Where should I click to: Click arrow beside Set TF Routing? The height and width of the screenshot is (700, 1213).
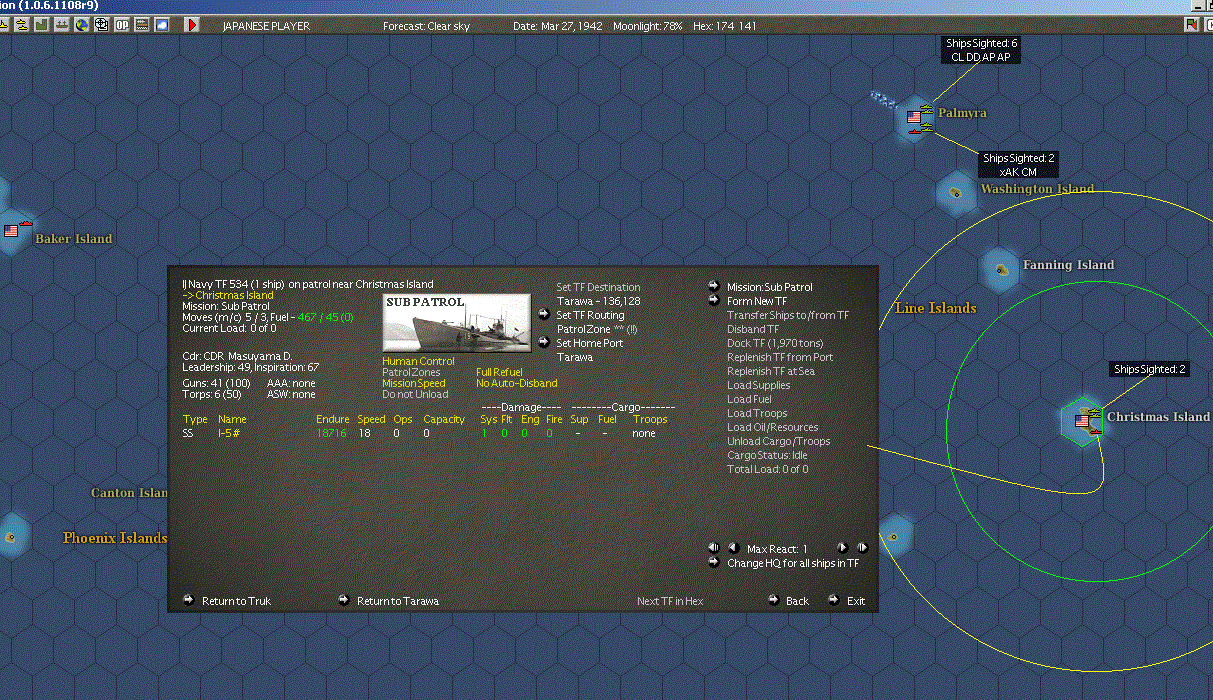click(543, 315)
